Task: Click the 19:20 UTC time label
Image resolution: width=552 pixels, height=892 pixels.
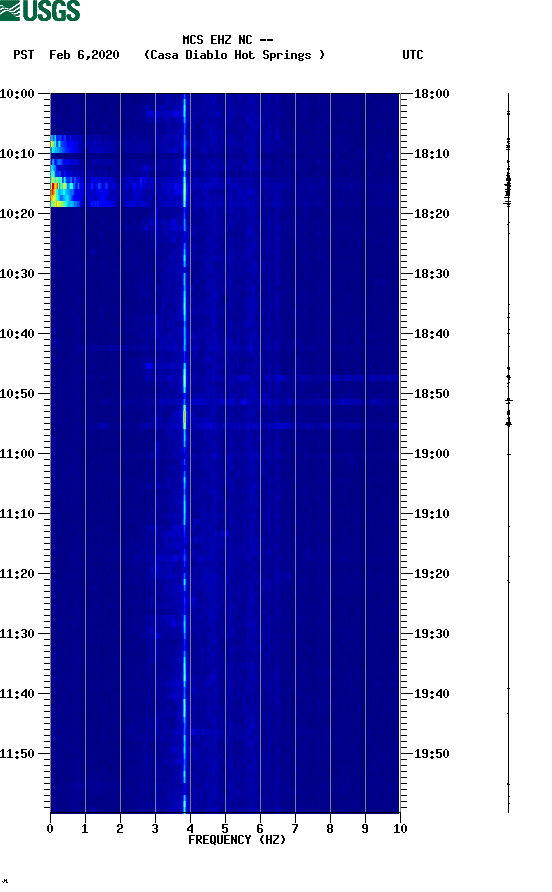Action: click(431, 573)
